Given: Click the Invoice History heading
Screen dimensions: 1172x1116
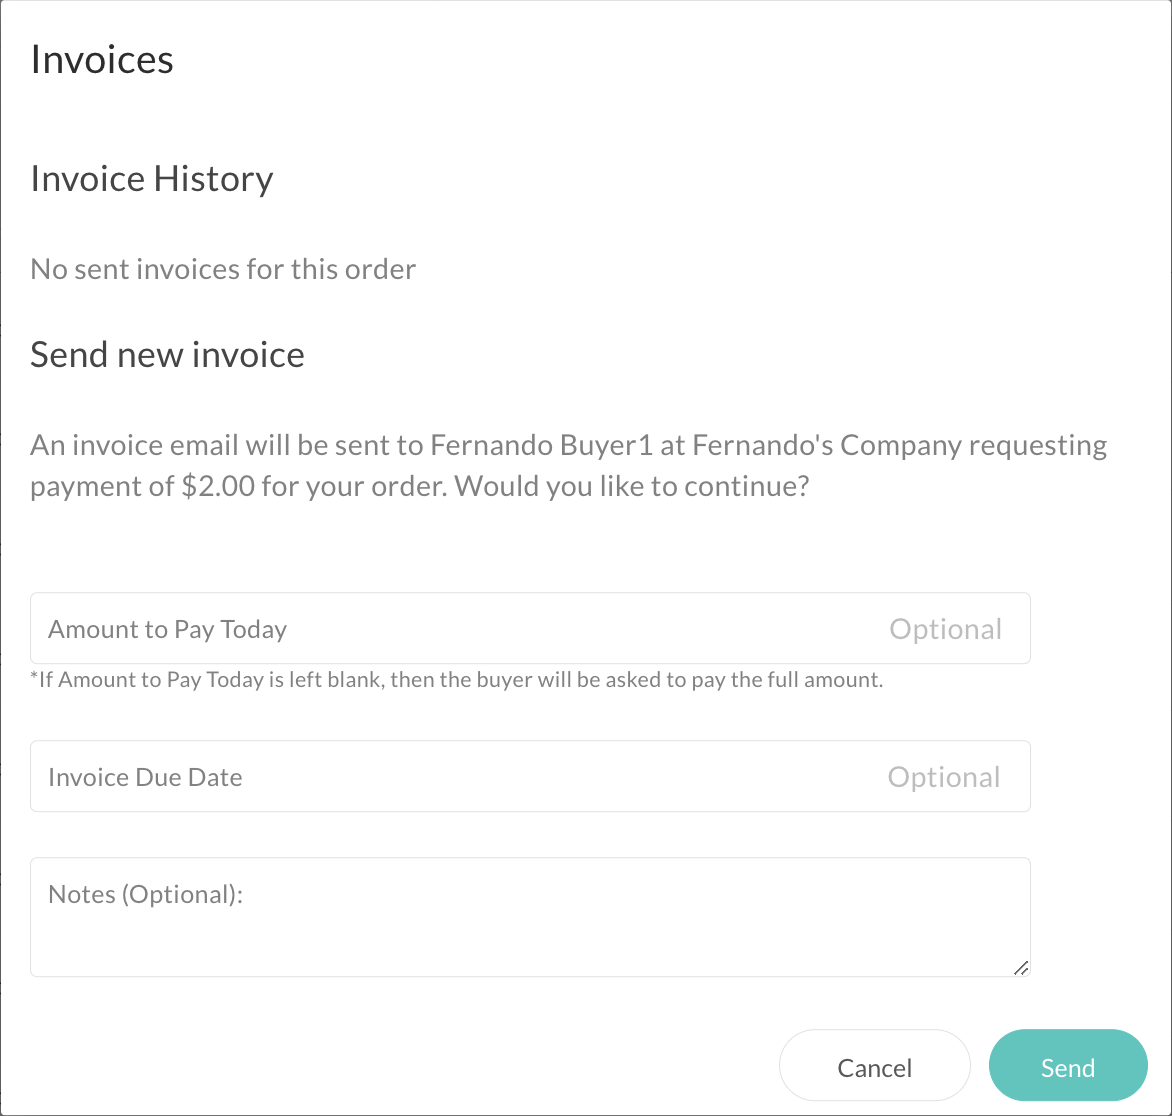Looking at the screenshot, I should point(152,179).
